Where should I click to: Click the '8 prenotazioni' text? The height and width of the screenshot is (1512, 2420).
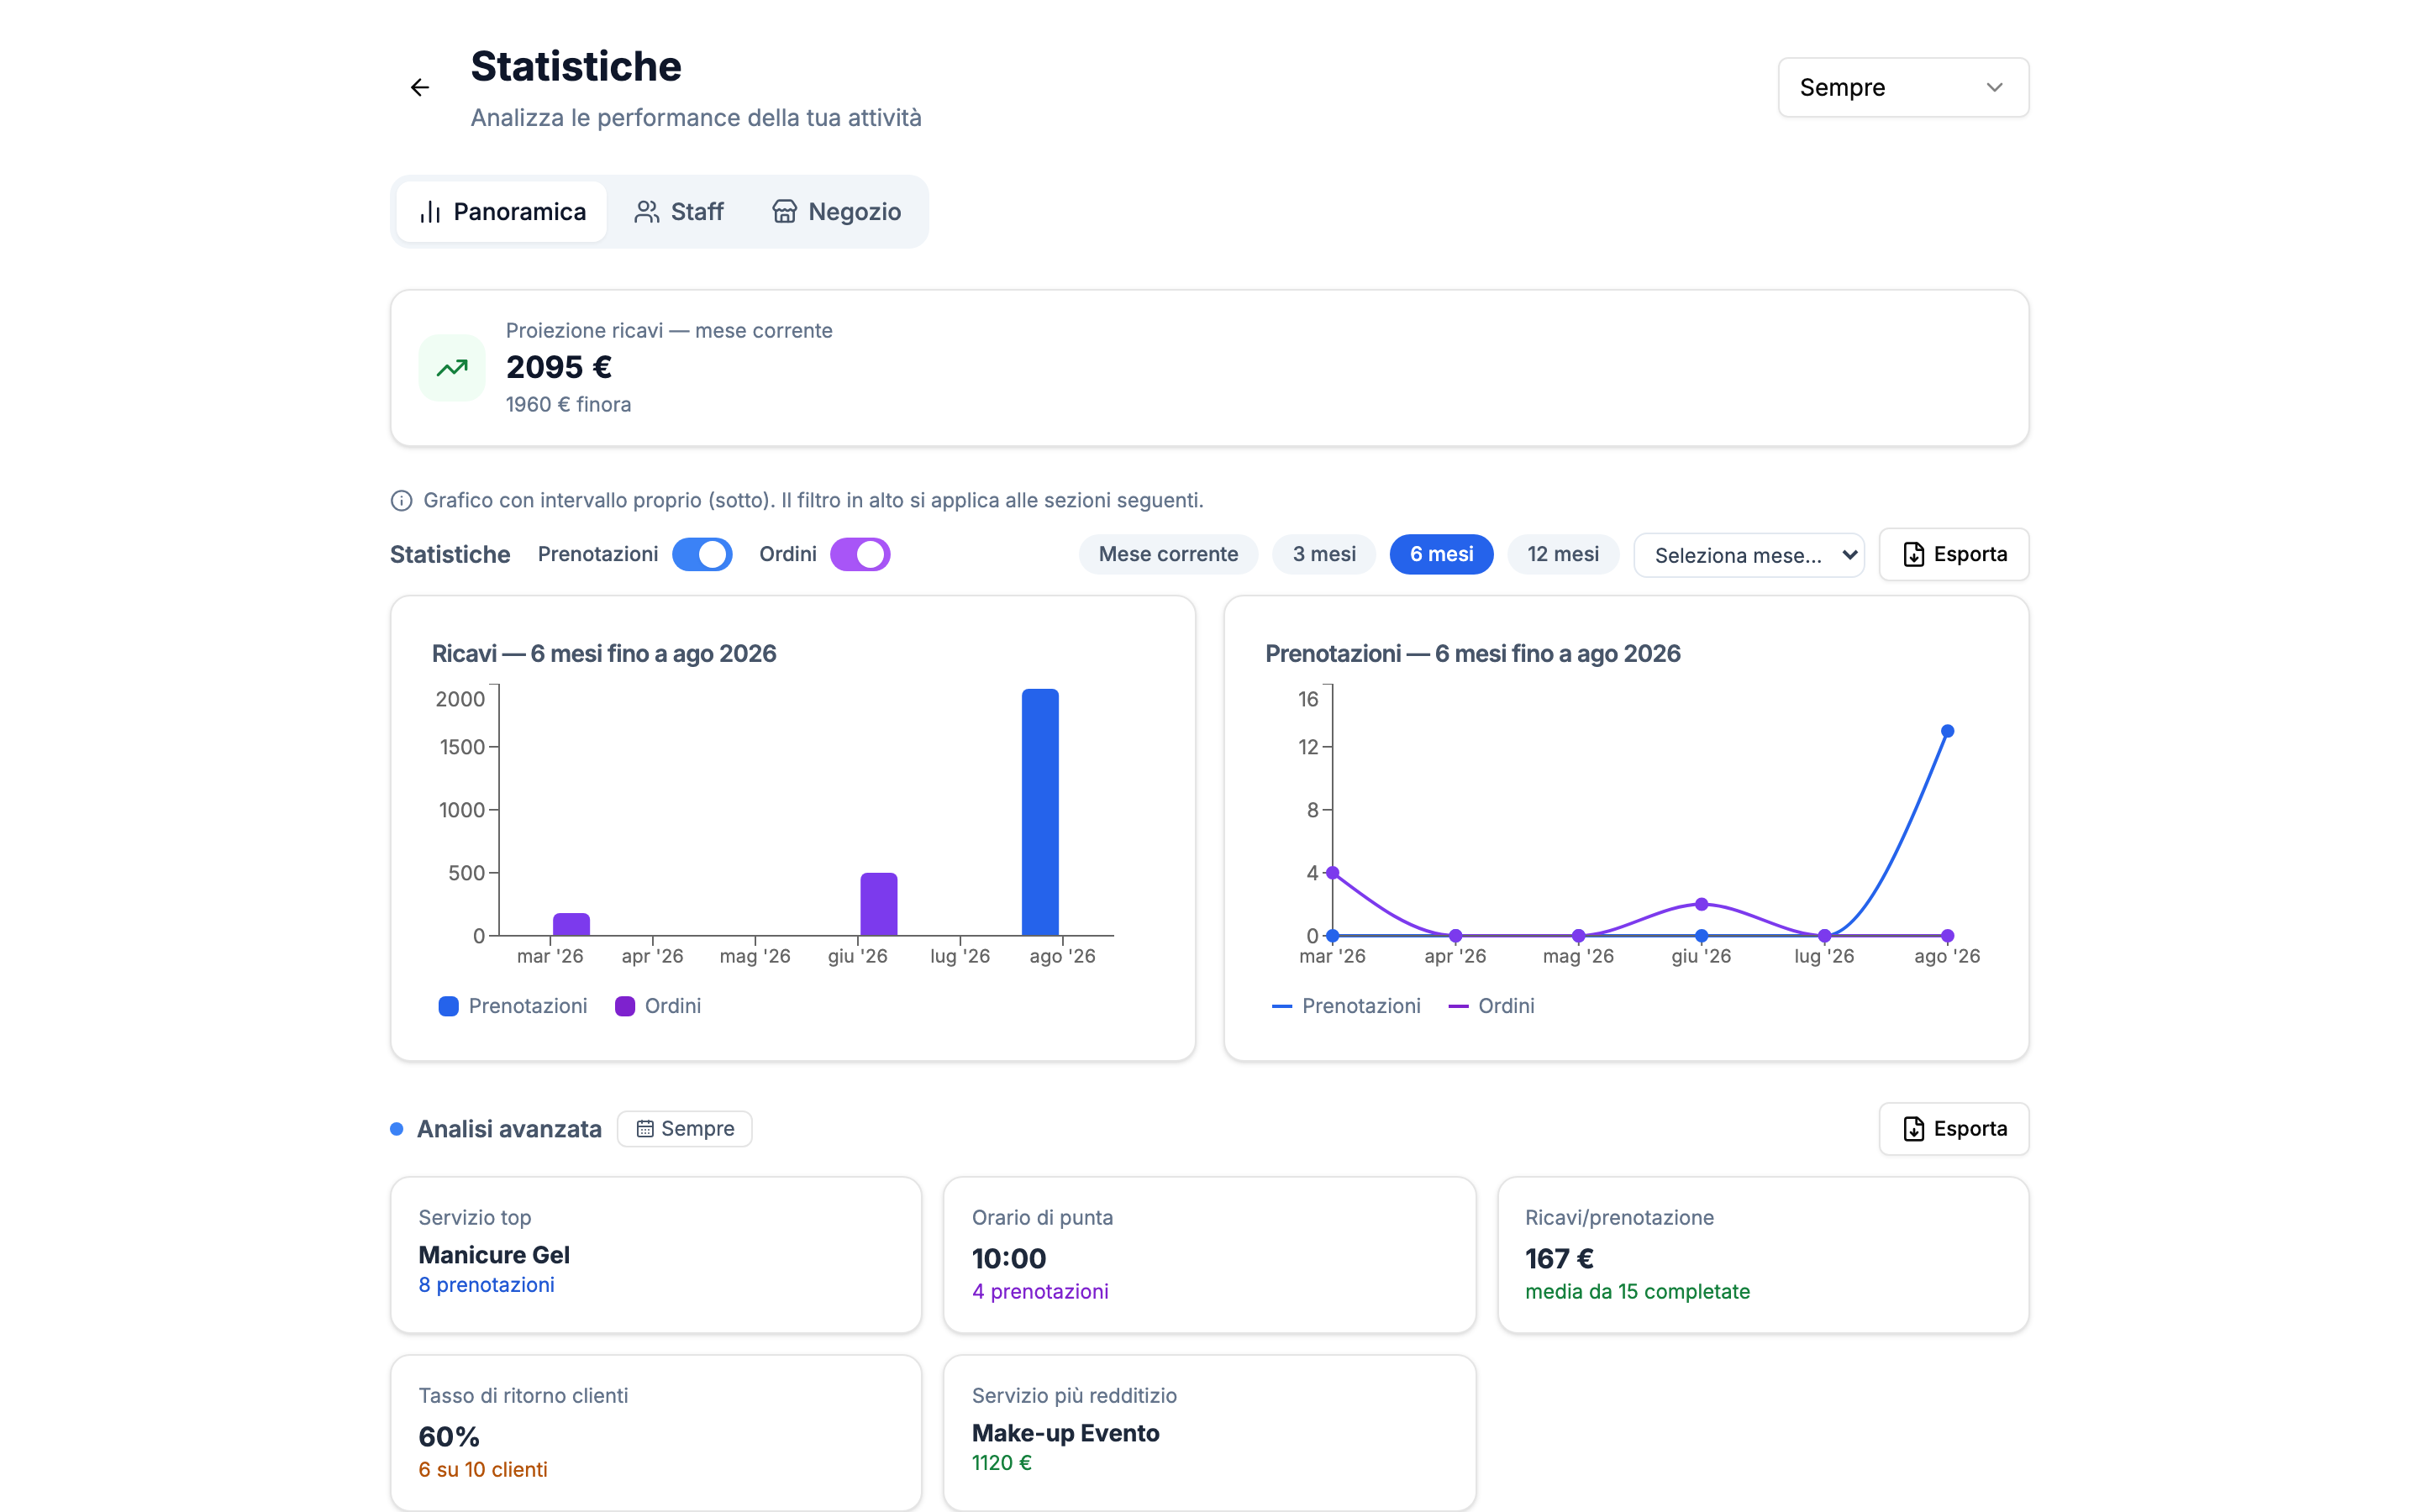[x=486, y=1285]
